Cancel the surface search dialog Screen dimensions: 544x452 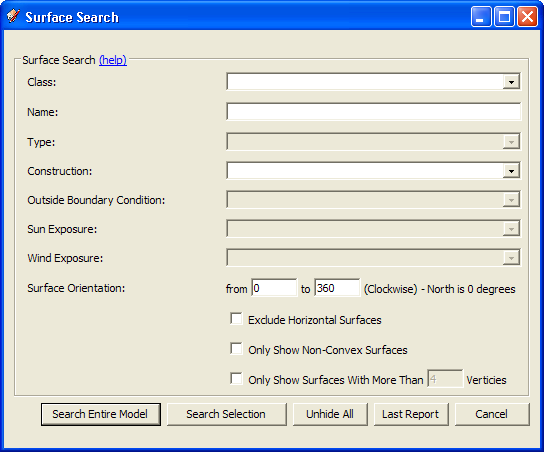coord(492,414)
